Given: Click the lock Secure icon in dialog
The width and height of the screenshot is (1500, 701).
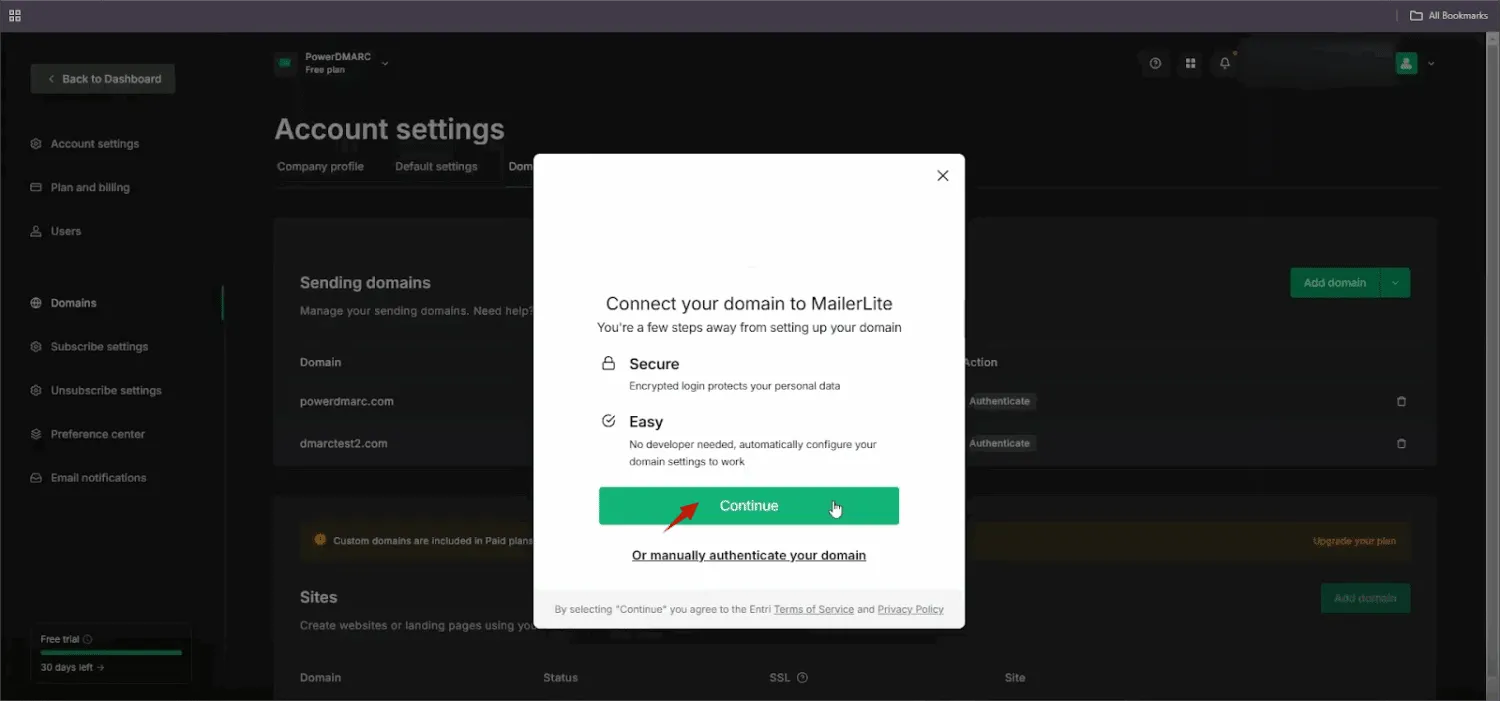Looking at the screenshot, I should [x=608, y=363].
